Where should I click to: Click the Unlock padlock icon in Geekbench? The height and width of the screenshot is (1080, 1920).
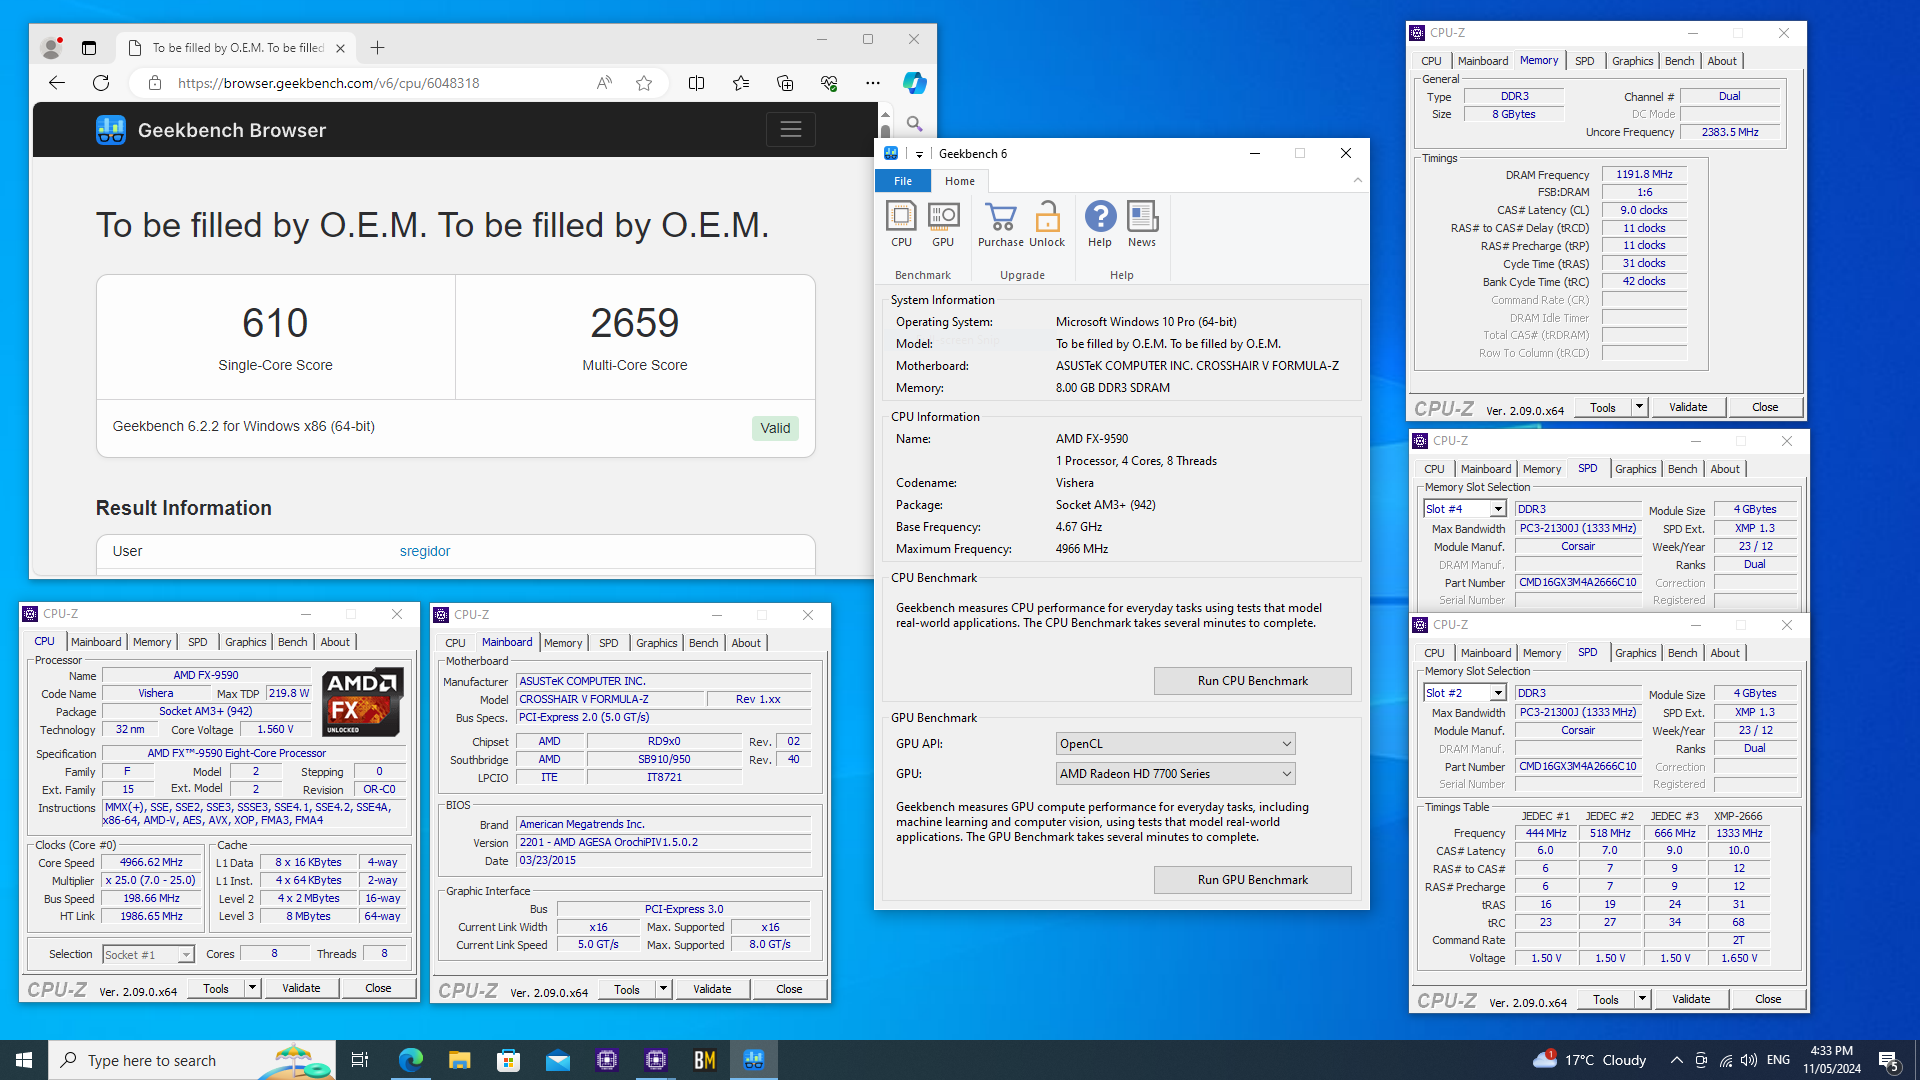[x=1047, y=224]
